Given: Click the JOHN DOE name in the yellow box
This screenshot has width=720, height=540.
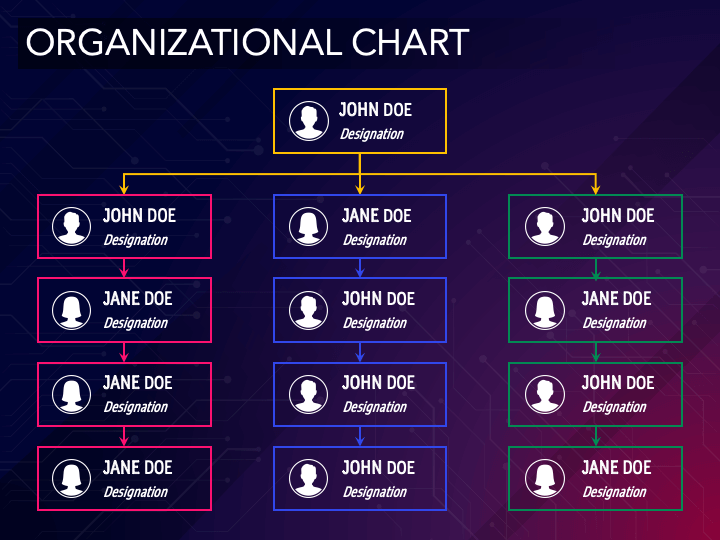Looking at the screenshot, I should pyautogui.click(x=375, y=110).
